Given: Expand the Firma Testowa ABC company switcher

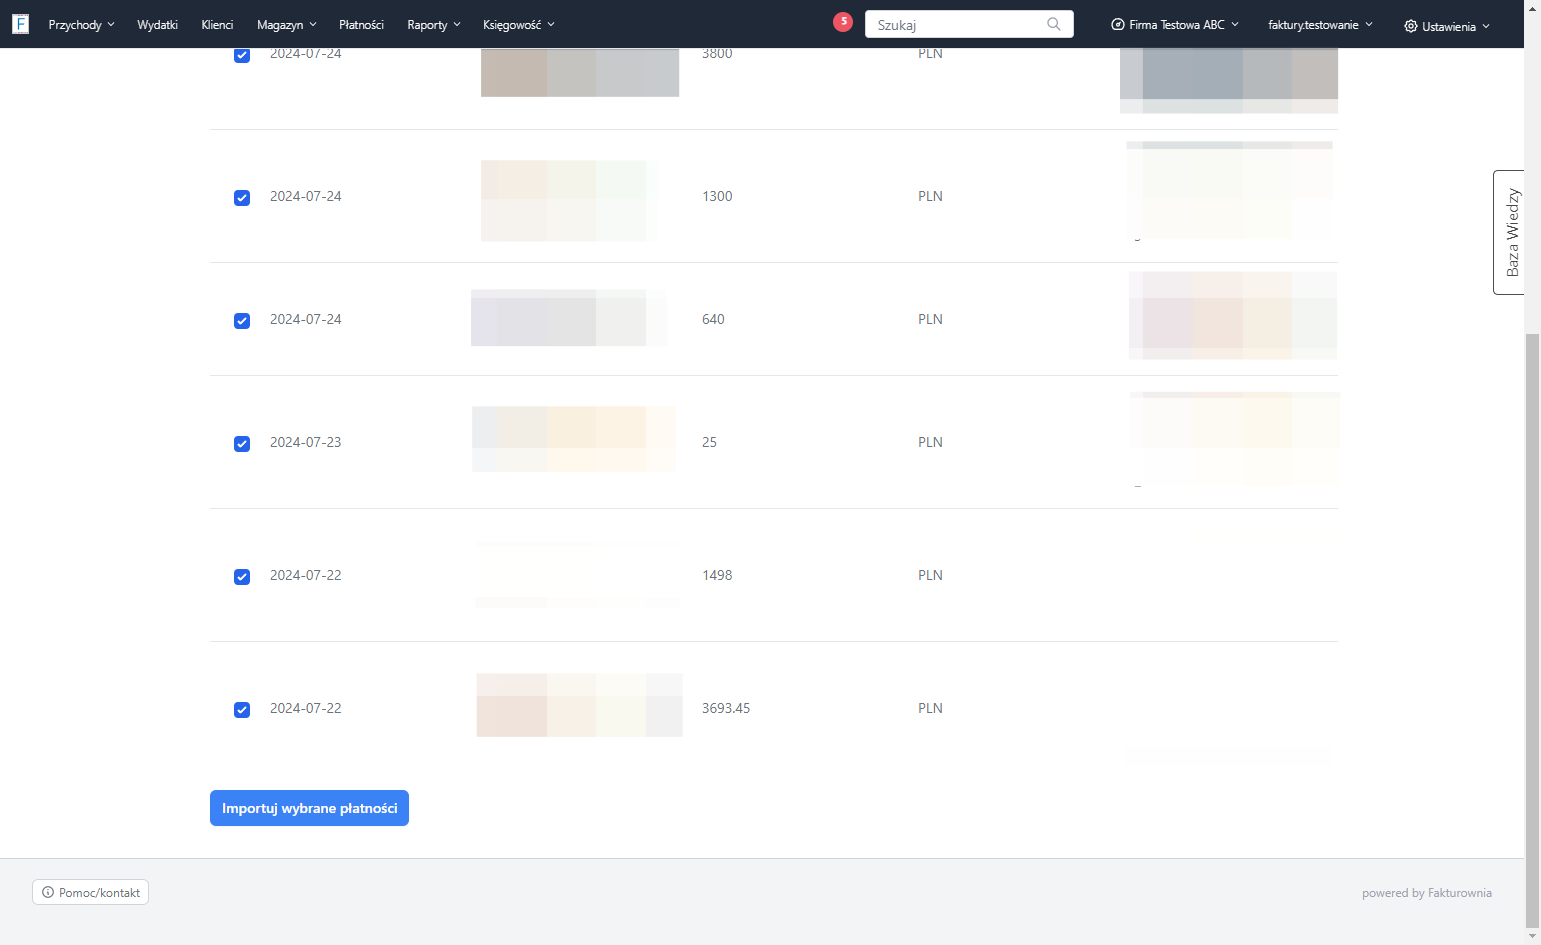Looking at the screenshot, I should click(1175, 24).
